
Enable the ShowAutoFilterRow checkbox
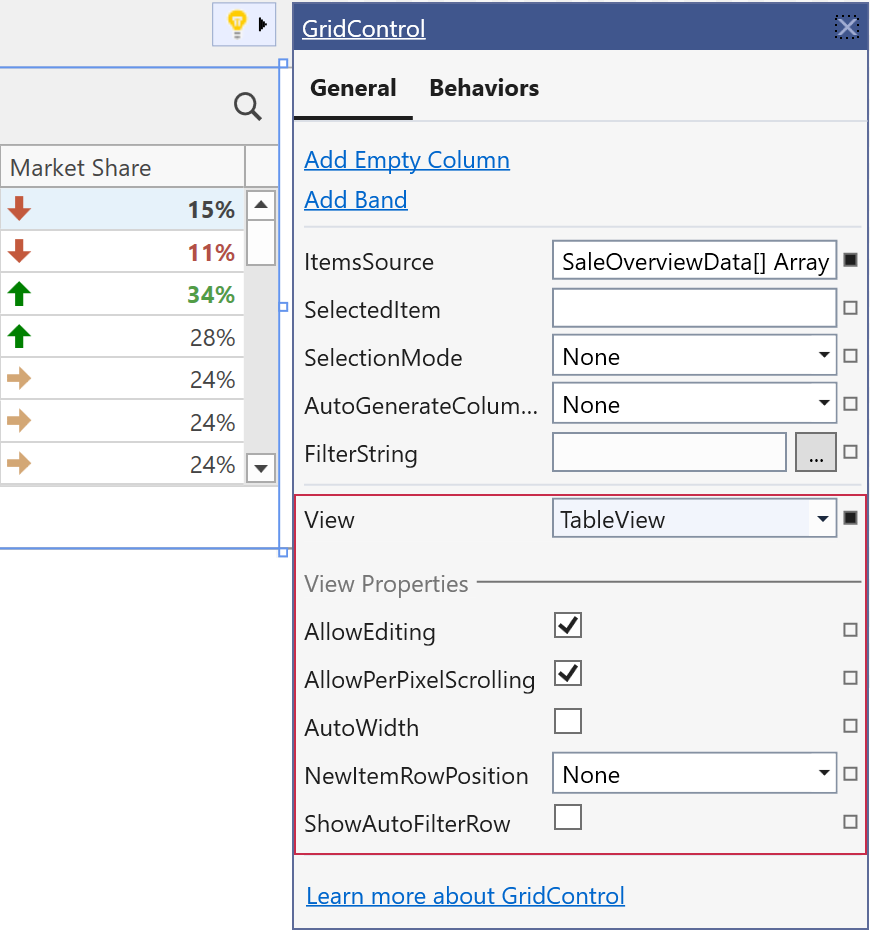click(568, 818)
